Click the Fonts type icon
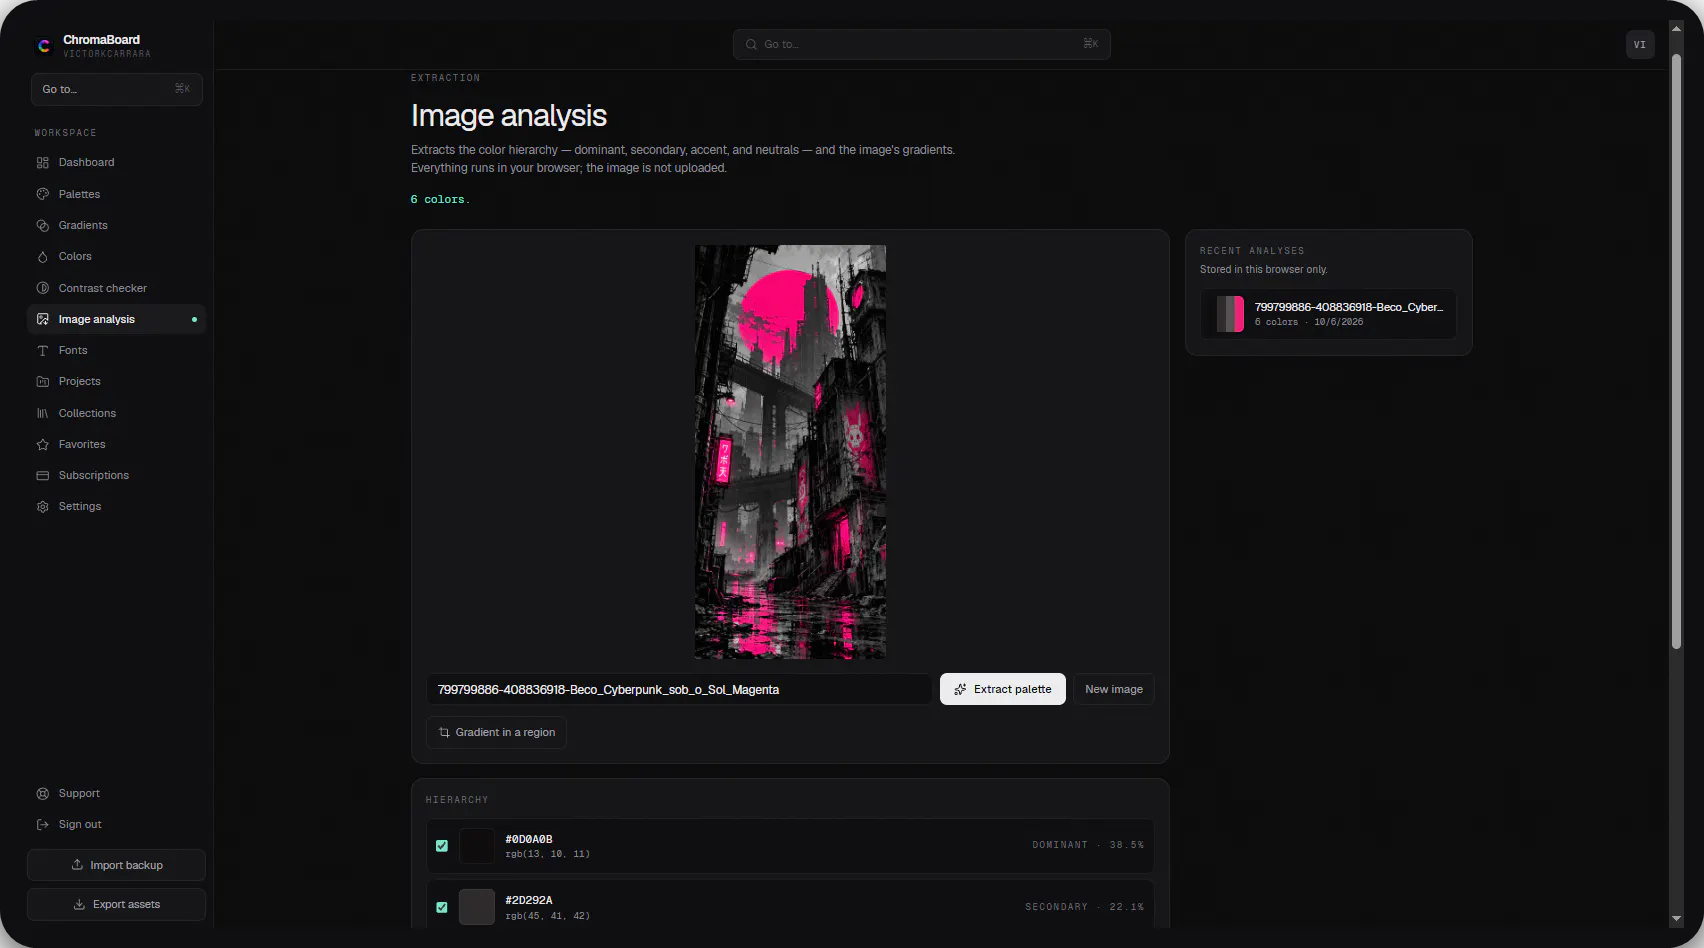This screenshot has height=948, width=1704. coord(42,351)
